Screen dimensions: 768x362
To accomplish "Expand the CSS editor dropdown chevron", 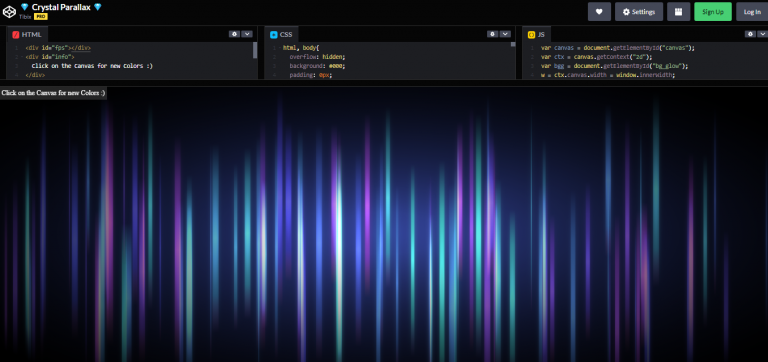I will [x=505, y=34].
